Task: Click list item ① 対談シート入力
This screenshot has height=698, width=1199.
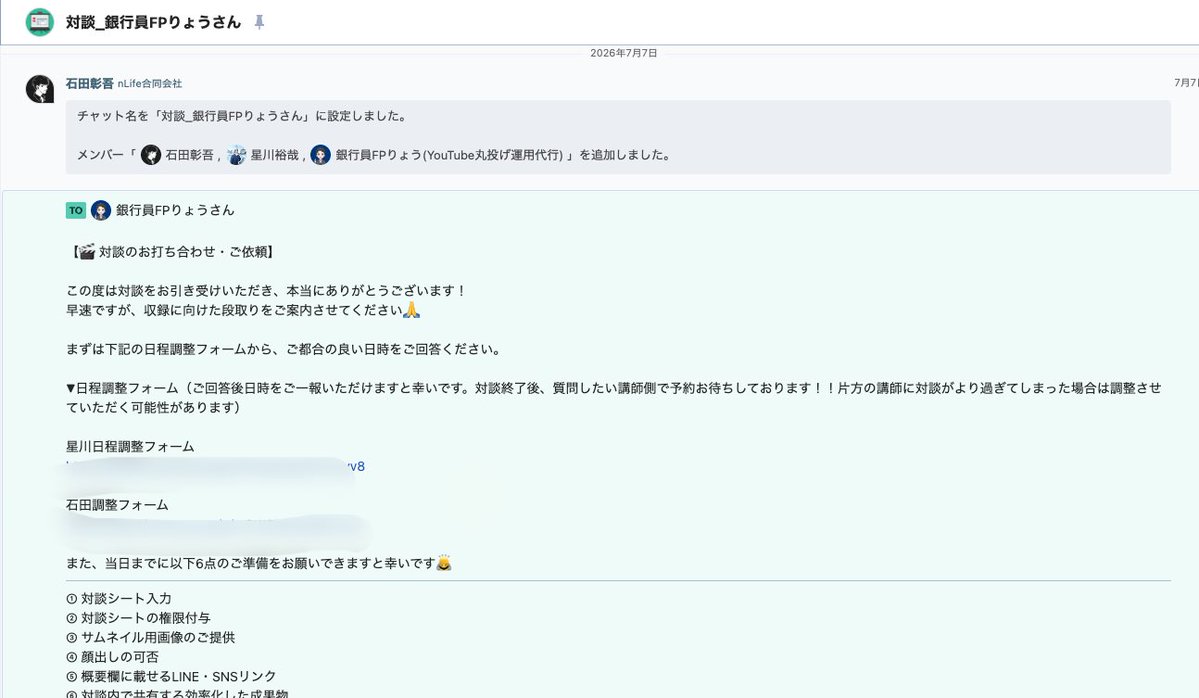Action: coord(119,599)
